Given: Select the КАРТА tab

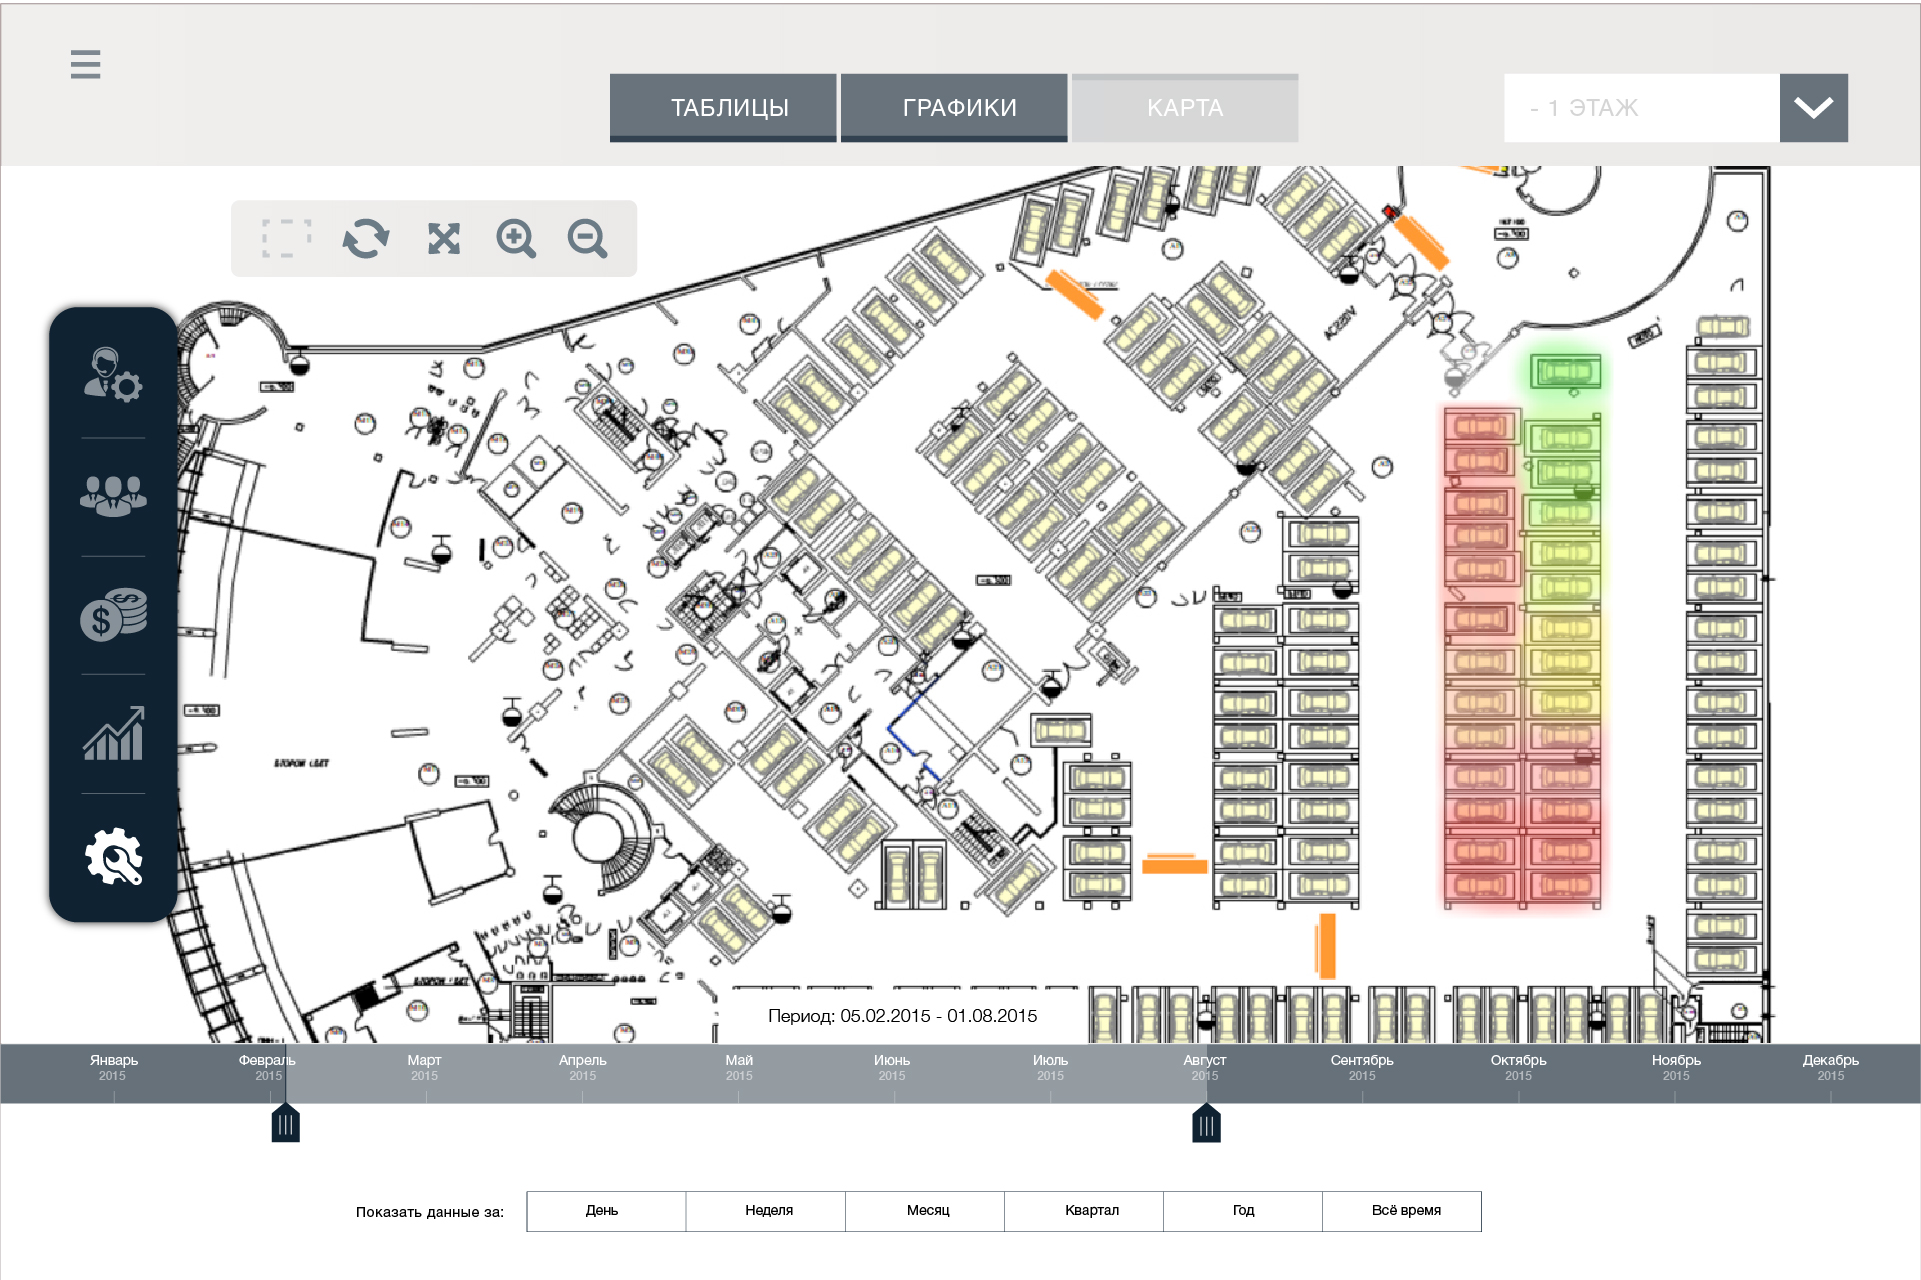Looking at the screenshot, I should 1185,107.
